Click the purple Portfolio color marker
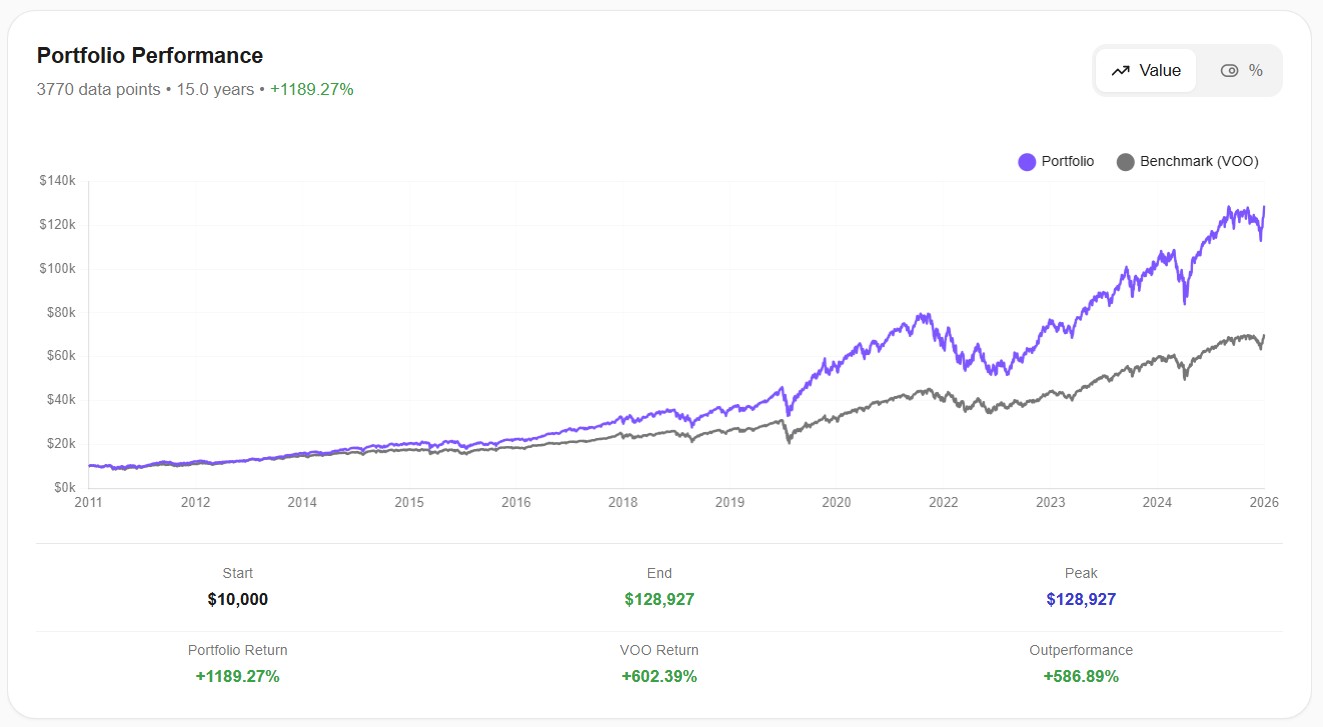 1026,161
